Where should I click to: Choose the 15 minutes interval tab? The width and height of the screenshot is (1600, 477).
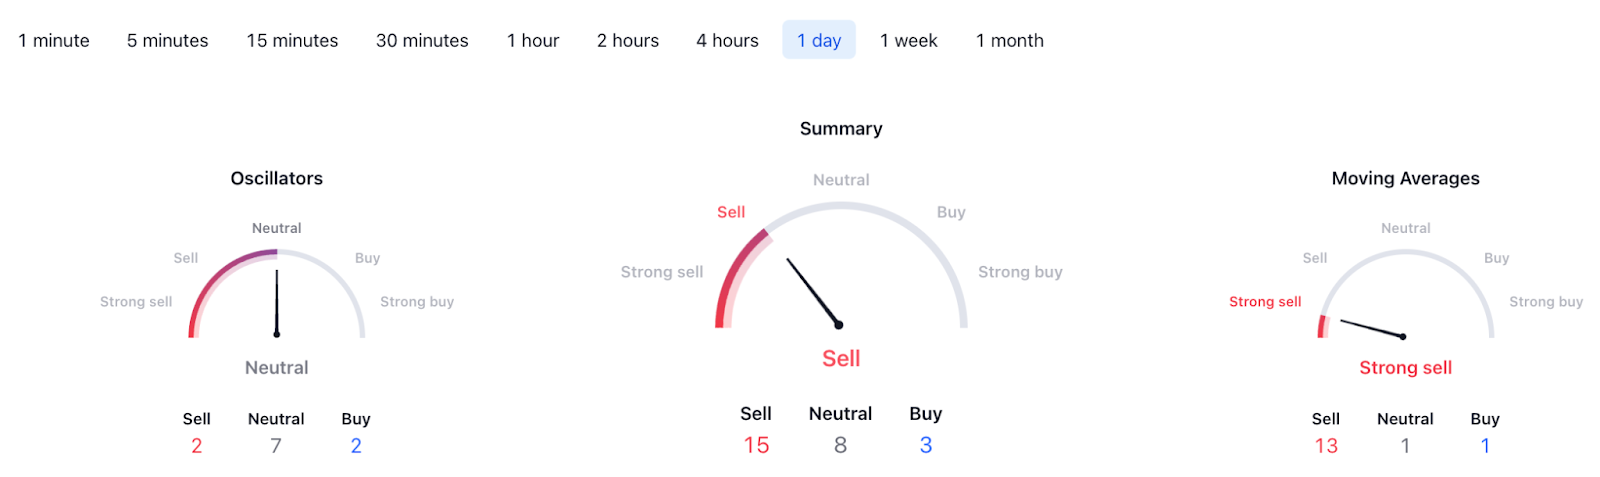coord(292,41)
